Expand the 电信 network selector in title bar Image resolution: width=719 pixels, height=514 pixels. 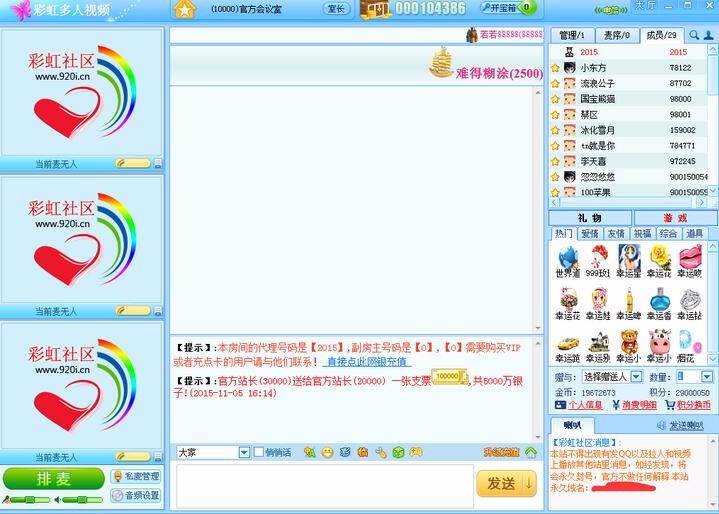[611, 10]
